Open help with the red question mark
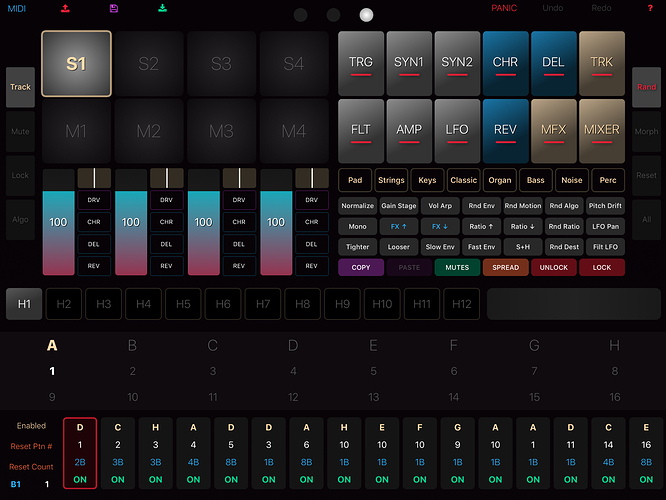Image resolution: width=666 pixels, height=500 pixels. [650, 8]
